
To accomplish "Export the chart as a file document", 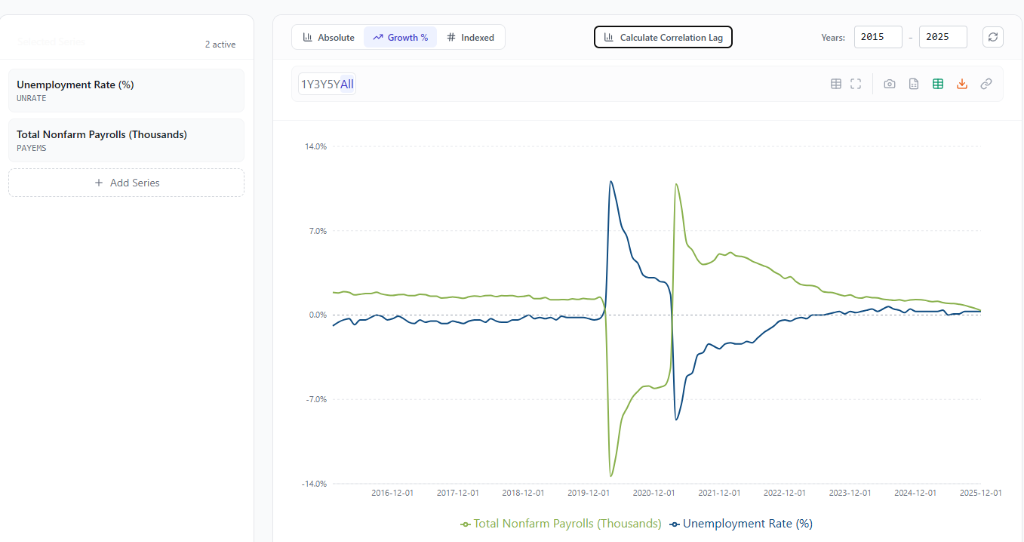I will (913, 84).
